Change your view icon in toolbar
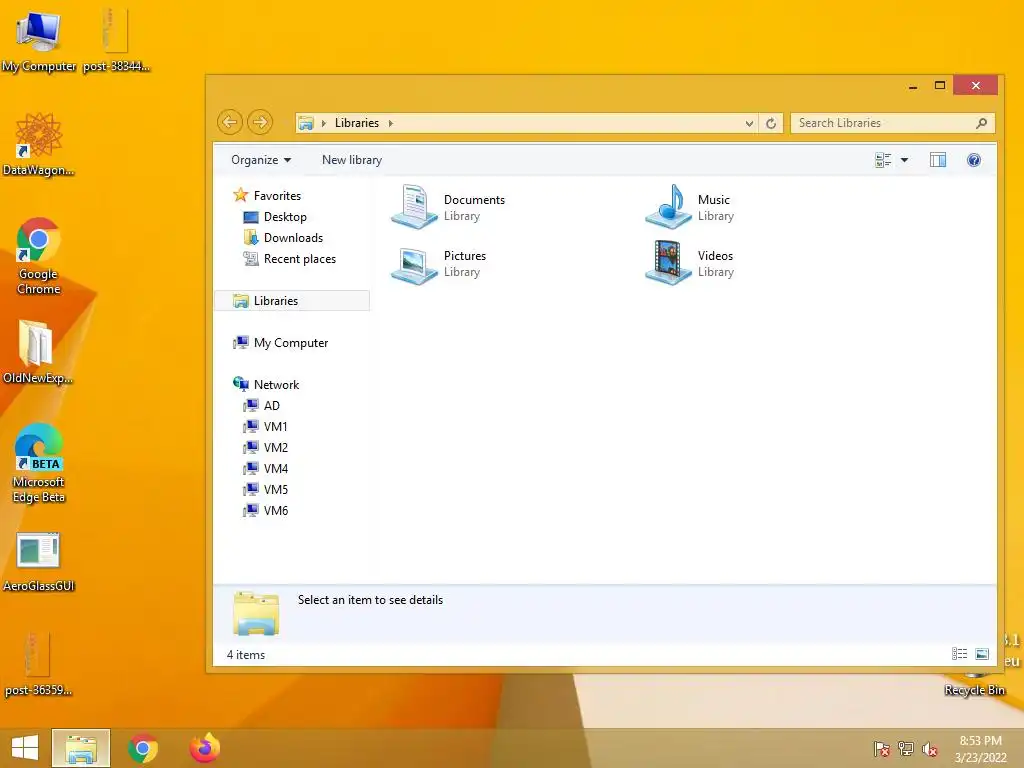Screen dimensions: 1024x768 [x=883, y=160]
